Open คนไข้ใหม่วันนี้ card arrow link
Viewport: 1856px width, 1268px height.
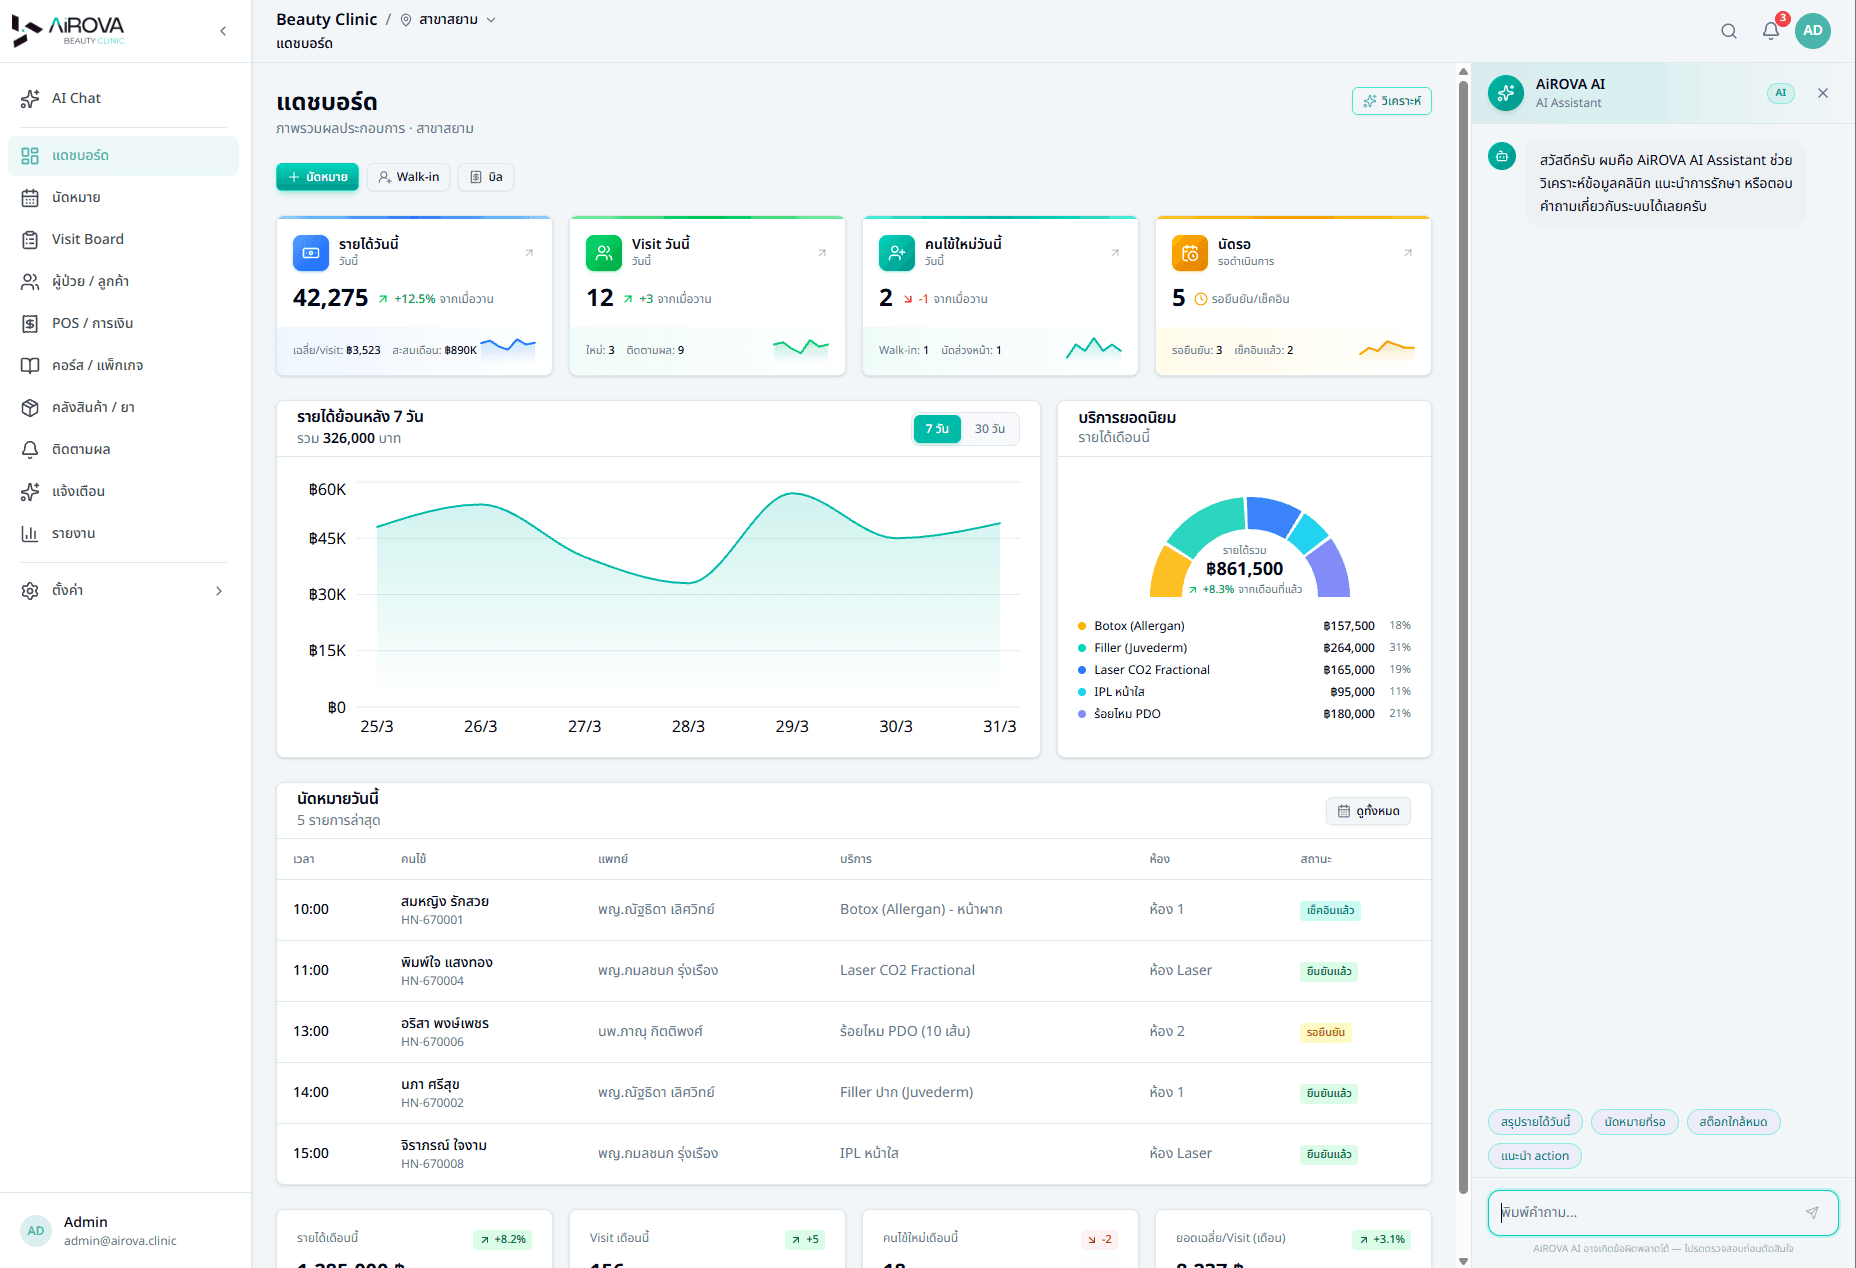(1115, 253)
